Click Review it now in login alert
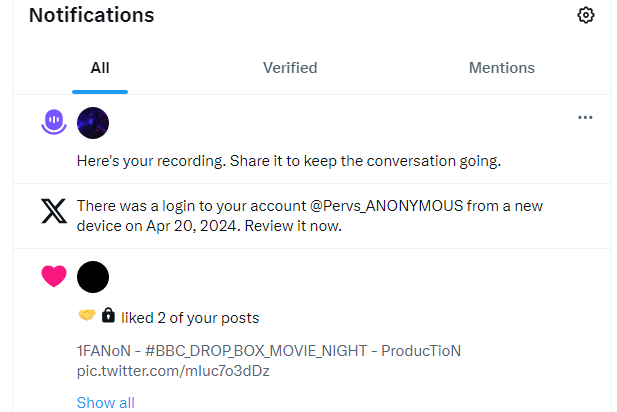 tap(293, 226)
